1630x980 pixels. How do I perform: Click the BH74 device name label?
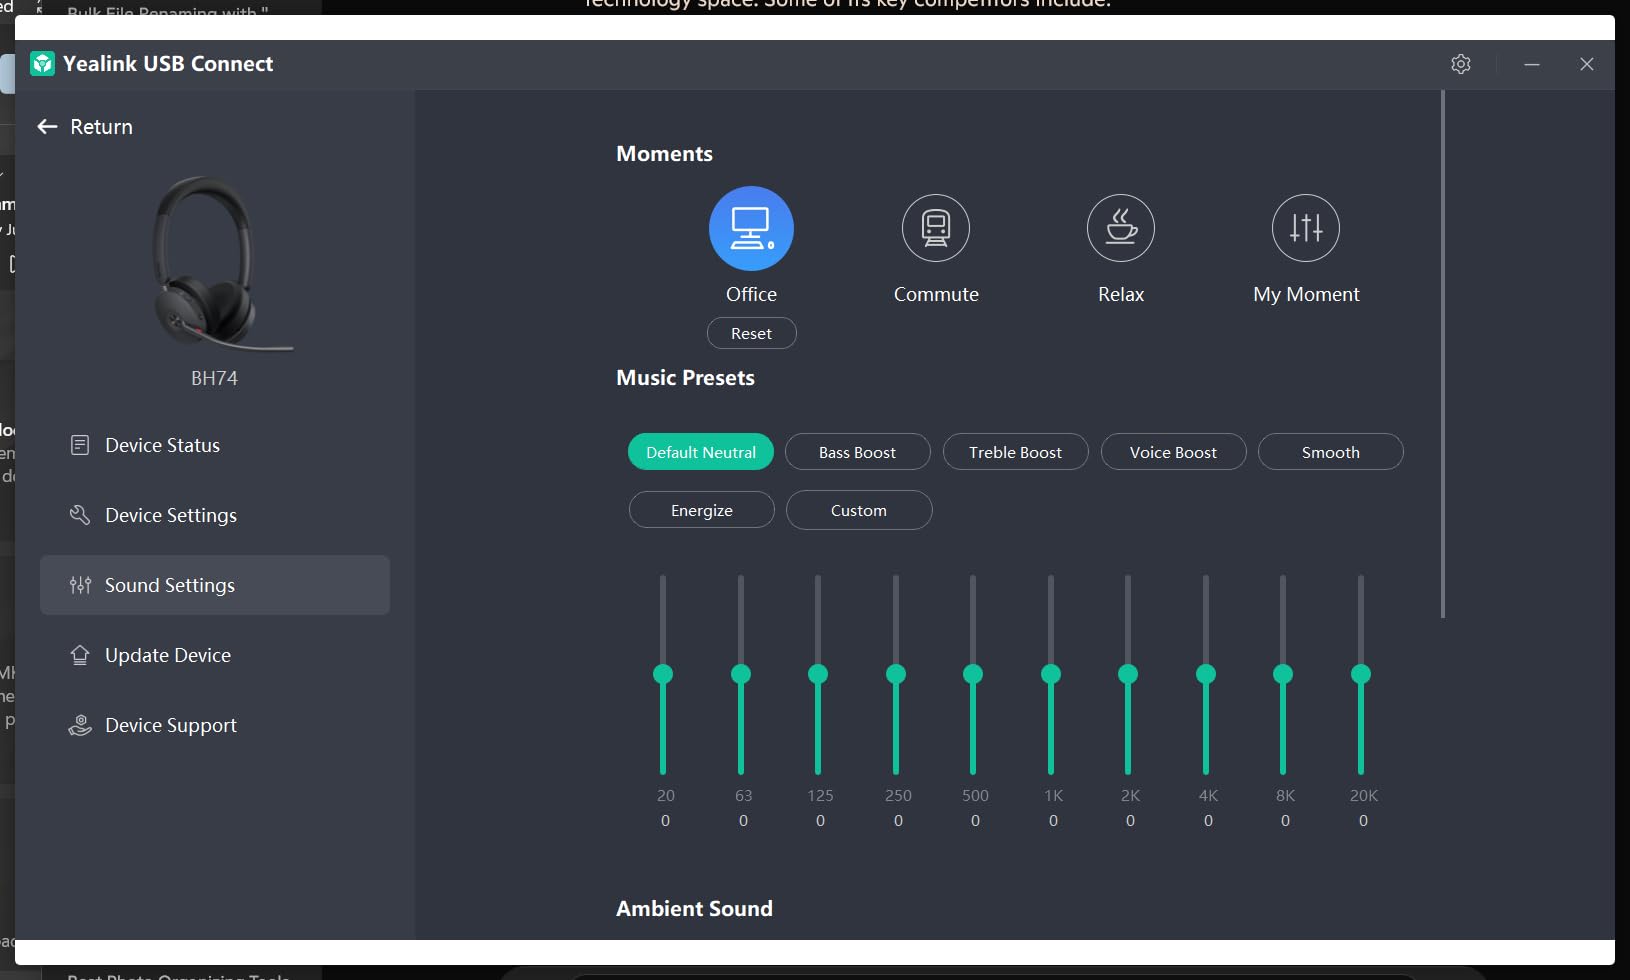(x=215, y=378)
